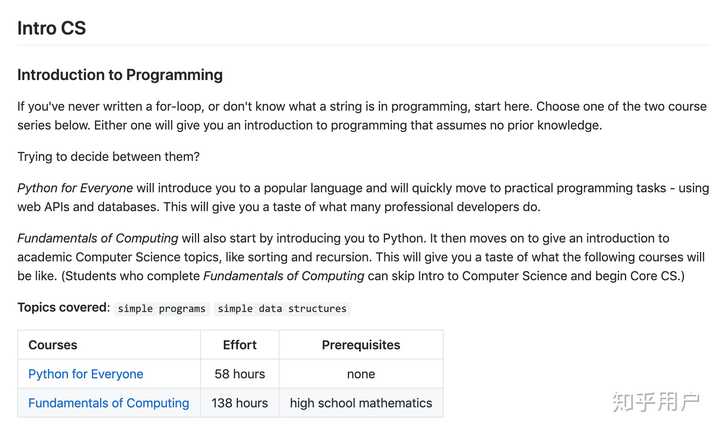This screenshot has height=427, width=720.
Task: Click the 'Trying to decide between them?' line
Action: click(x=108, y=157)
